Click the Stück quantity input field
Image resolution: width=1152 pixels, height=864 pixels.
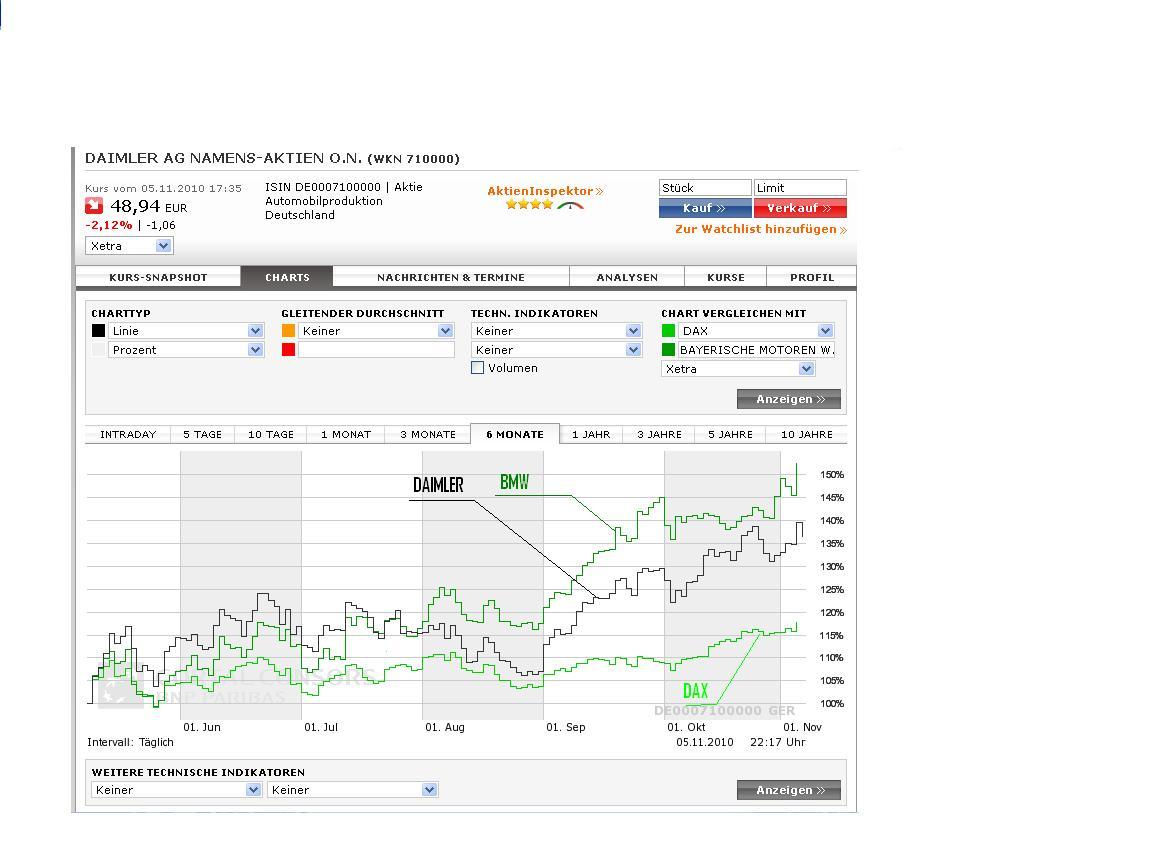coord(705,188)
